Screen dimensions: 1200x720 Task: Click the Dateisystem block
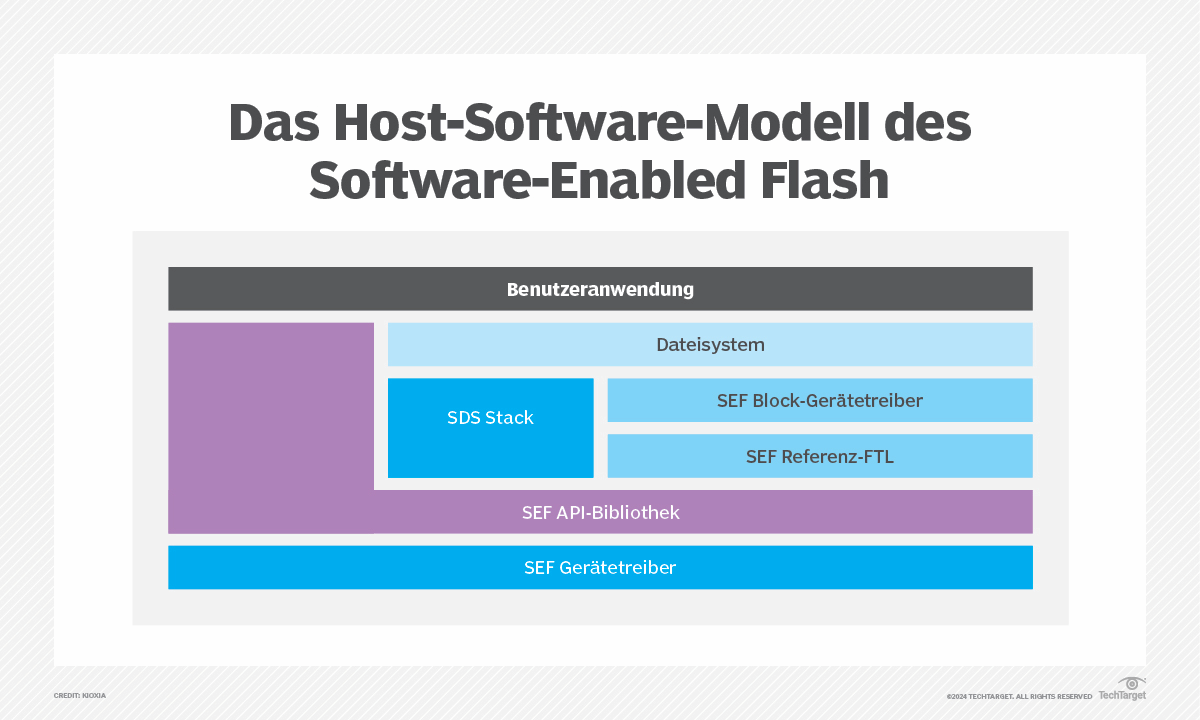[710, 345]
